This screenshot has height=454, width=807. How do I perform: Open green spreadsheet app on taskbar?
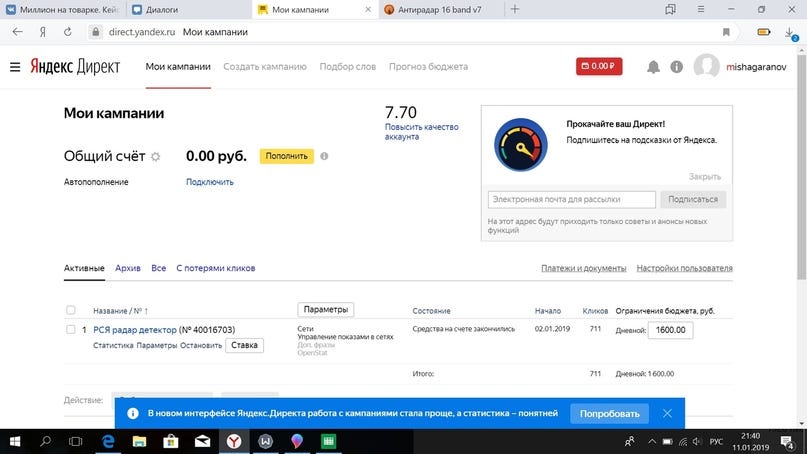click(328, 441)
